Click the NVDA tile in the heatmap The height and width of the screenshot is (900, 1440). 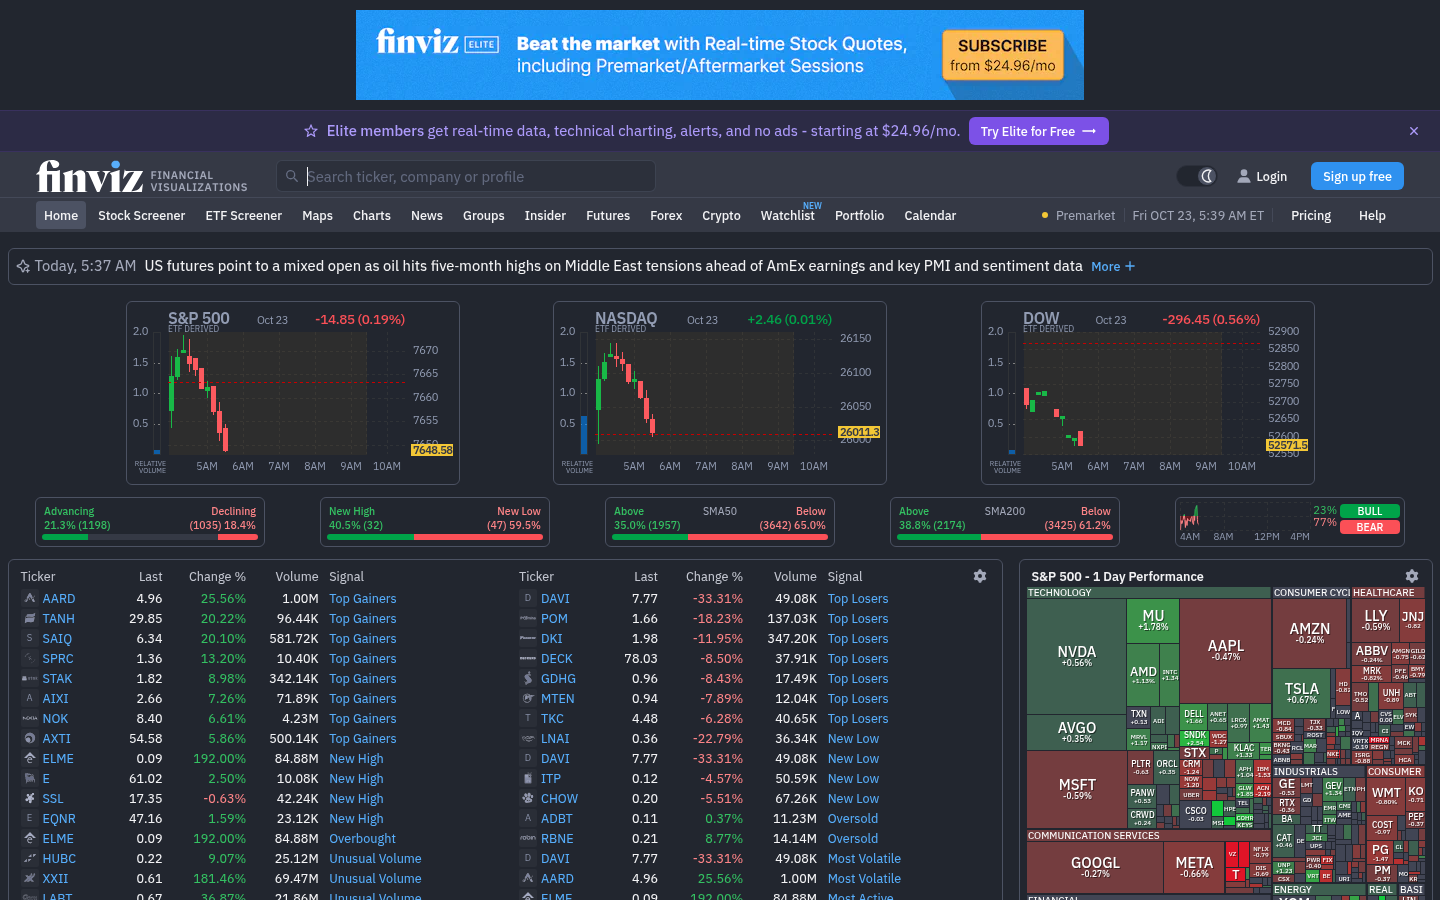(1076, 655)
